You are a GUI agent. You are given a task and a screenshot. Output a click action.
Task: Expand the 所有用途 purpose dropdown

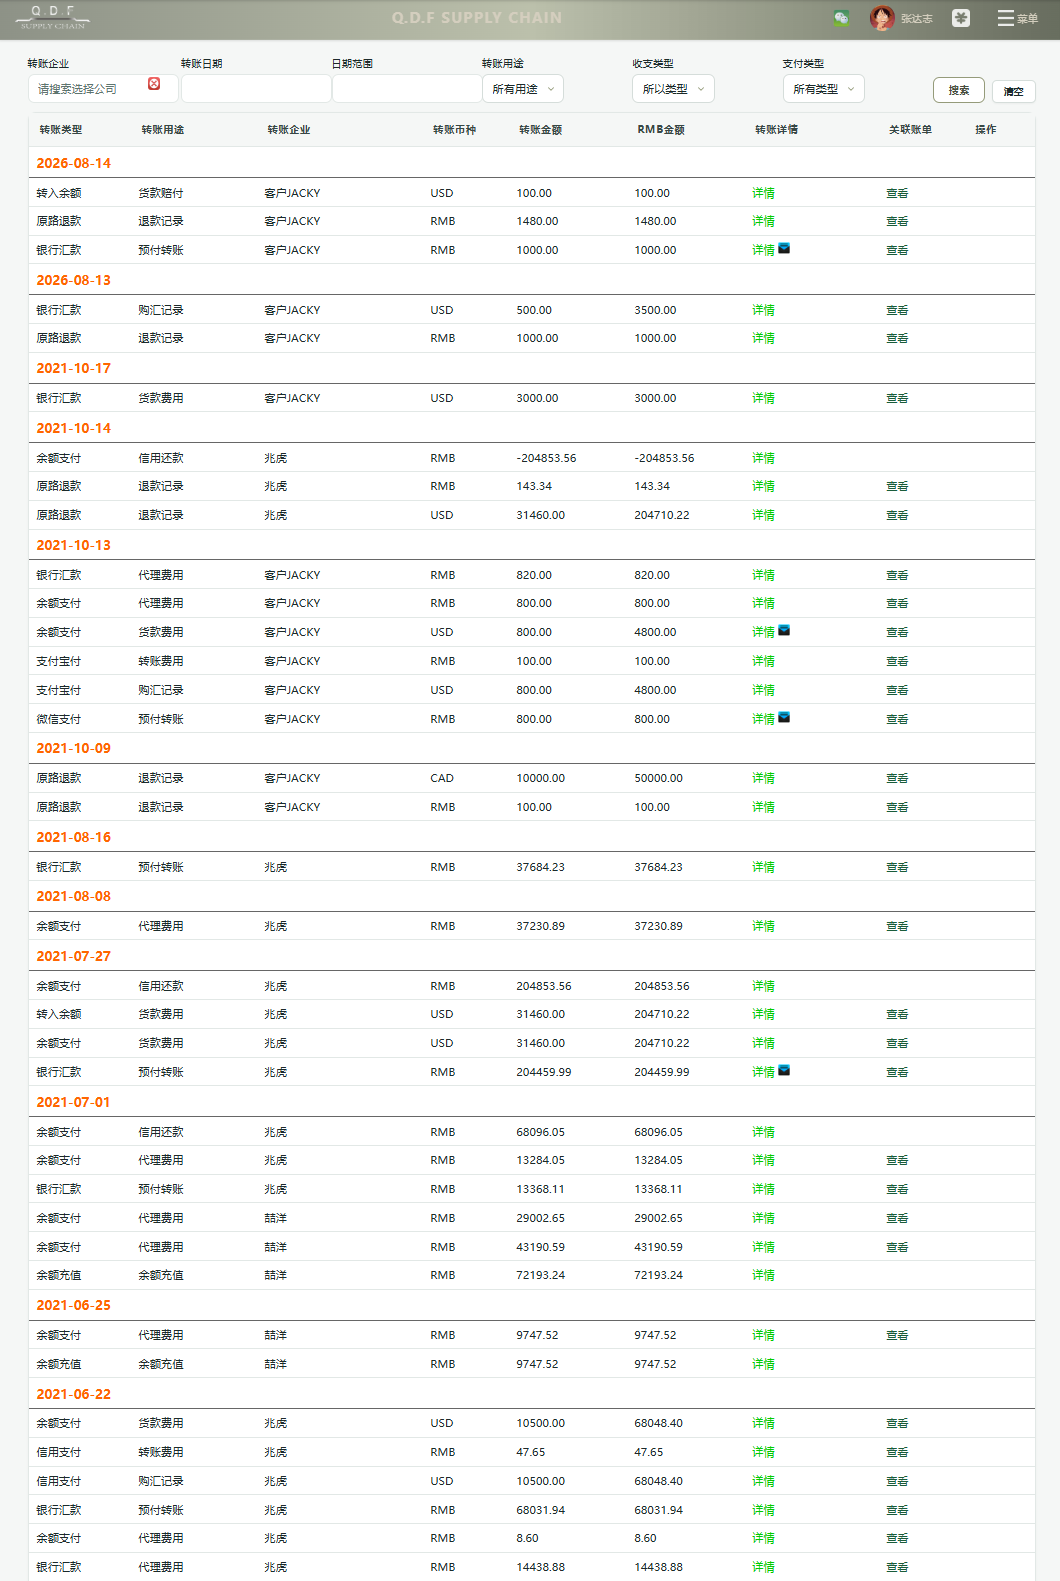pos(523,89)
